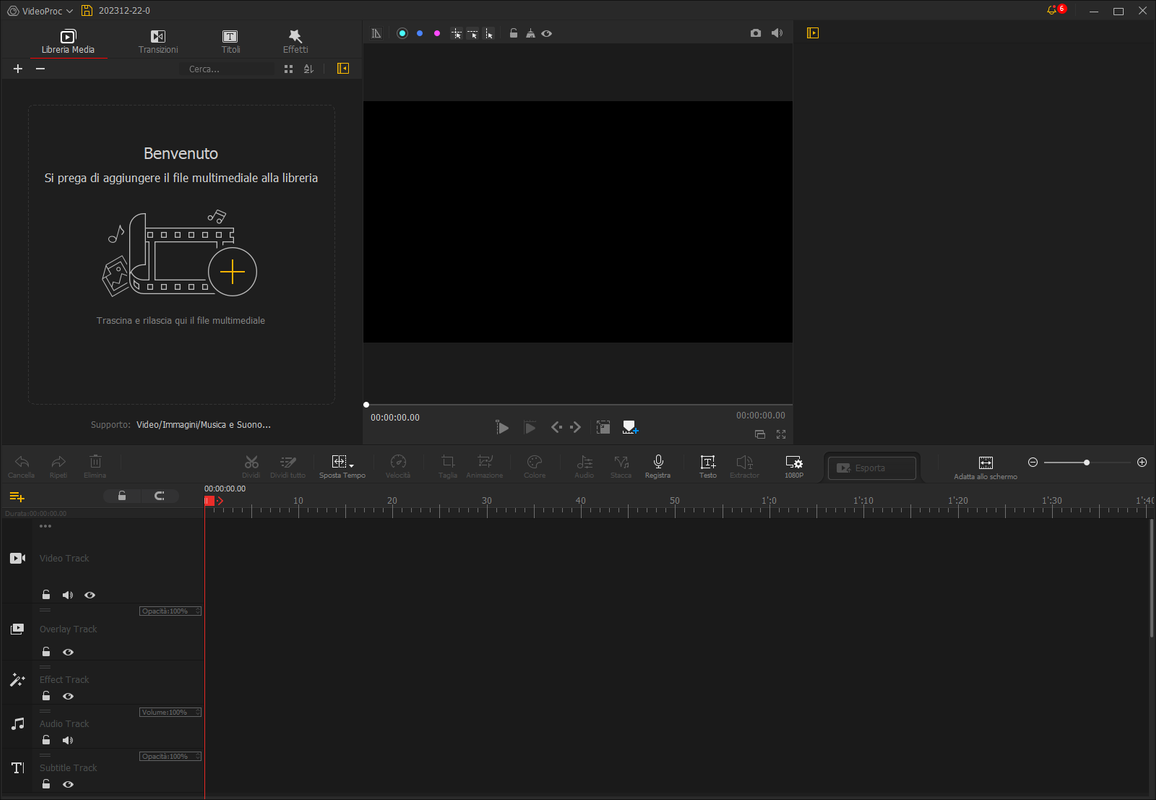
Task: Start recording with Registra microphone
Action: pyautogui.click(x=658, y=467)
